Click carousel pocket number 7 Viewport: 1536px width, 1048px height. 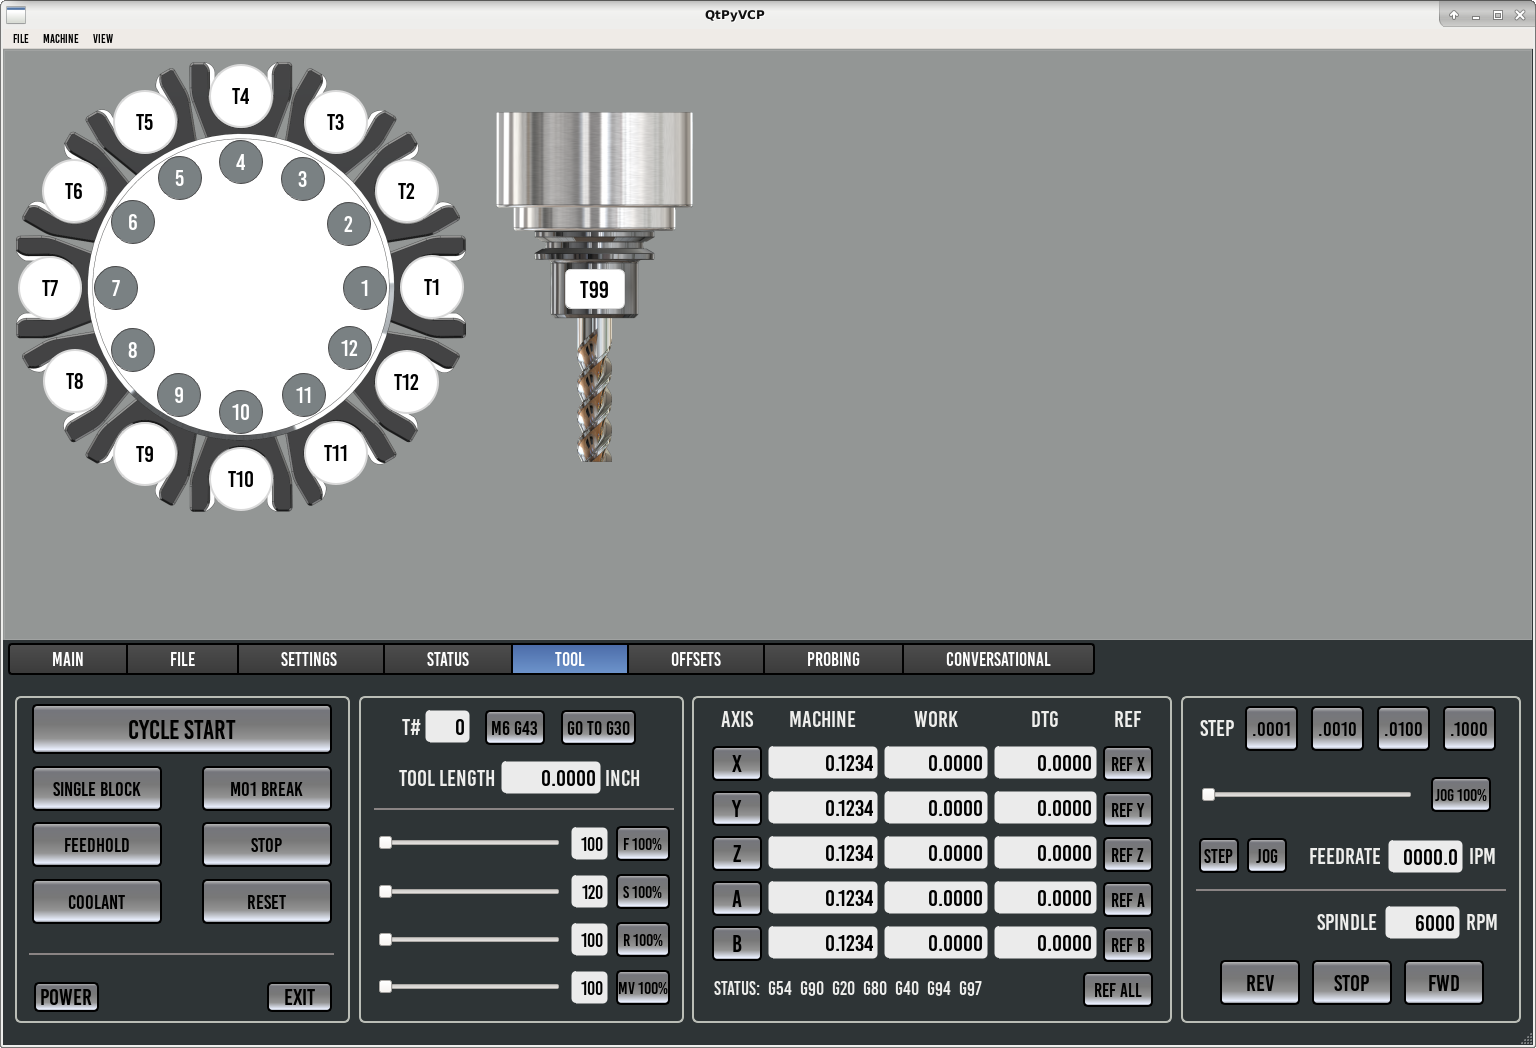click(x=116, y=289)
